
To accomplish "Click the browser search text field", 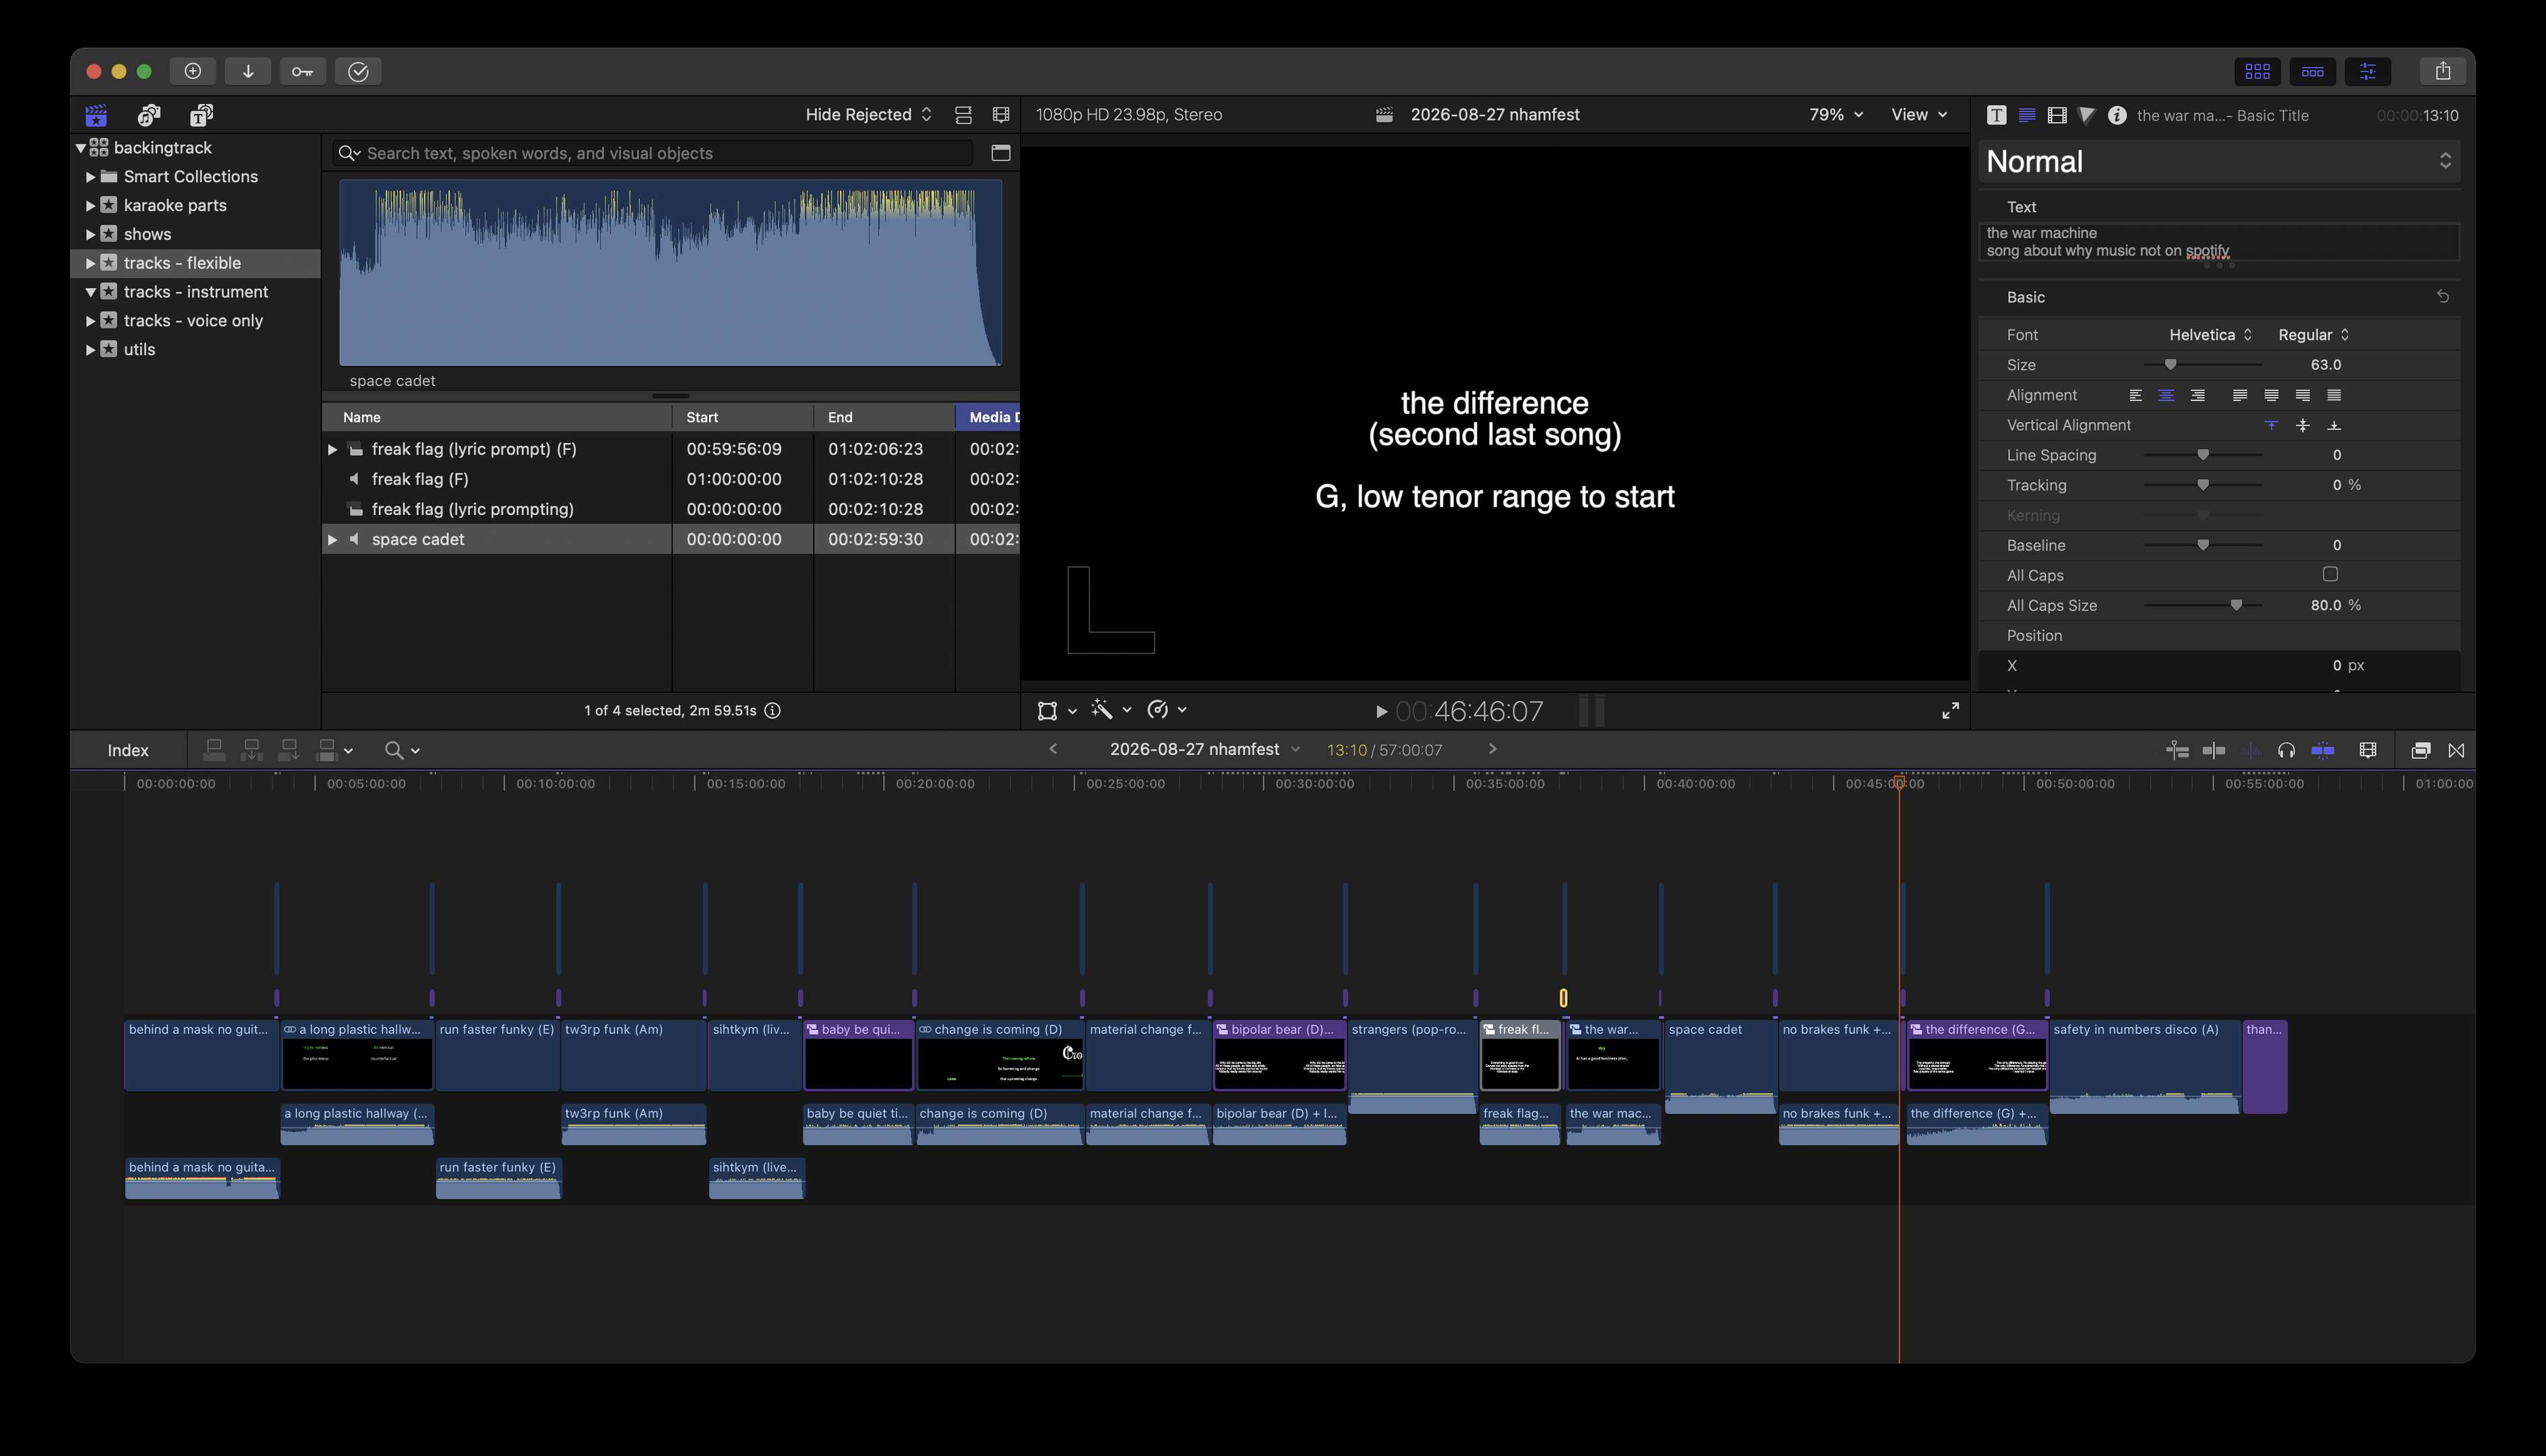I will click(652, 153).
